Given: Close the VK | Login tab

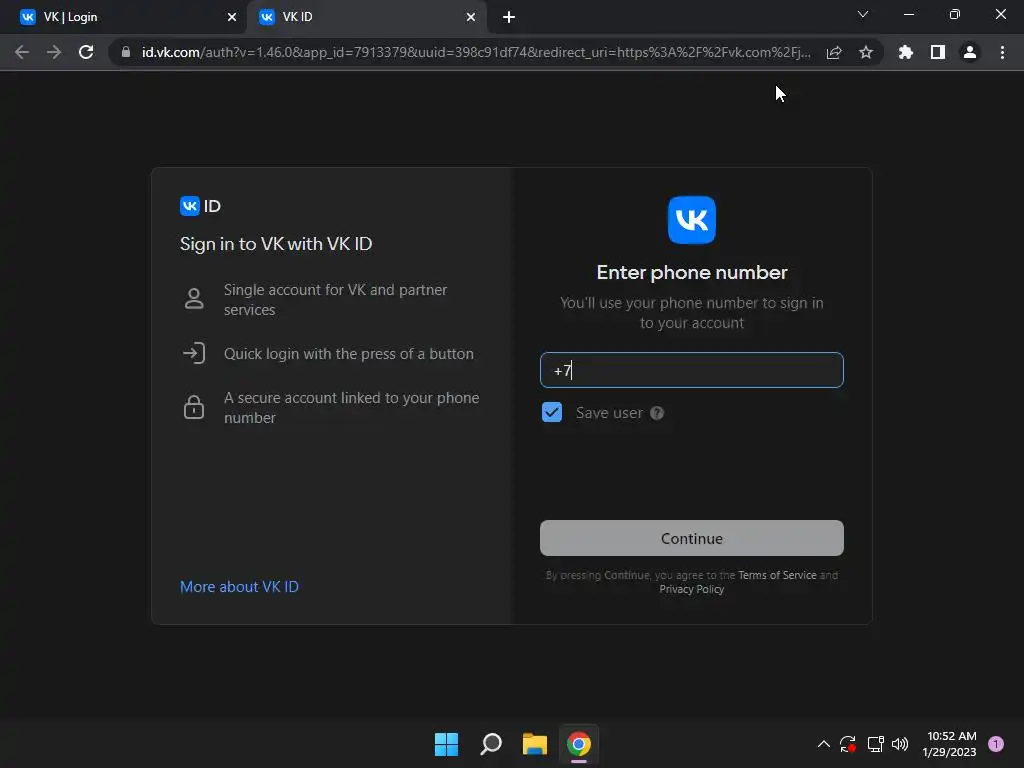Looking at the screenshot, I should point(232,17).
